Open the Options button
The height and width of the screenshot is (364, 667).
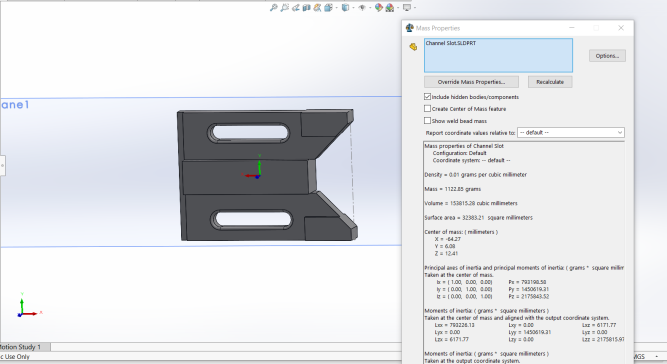pos(607,56)
